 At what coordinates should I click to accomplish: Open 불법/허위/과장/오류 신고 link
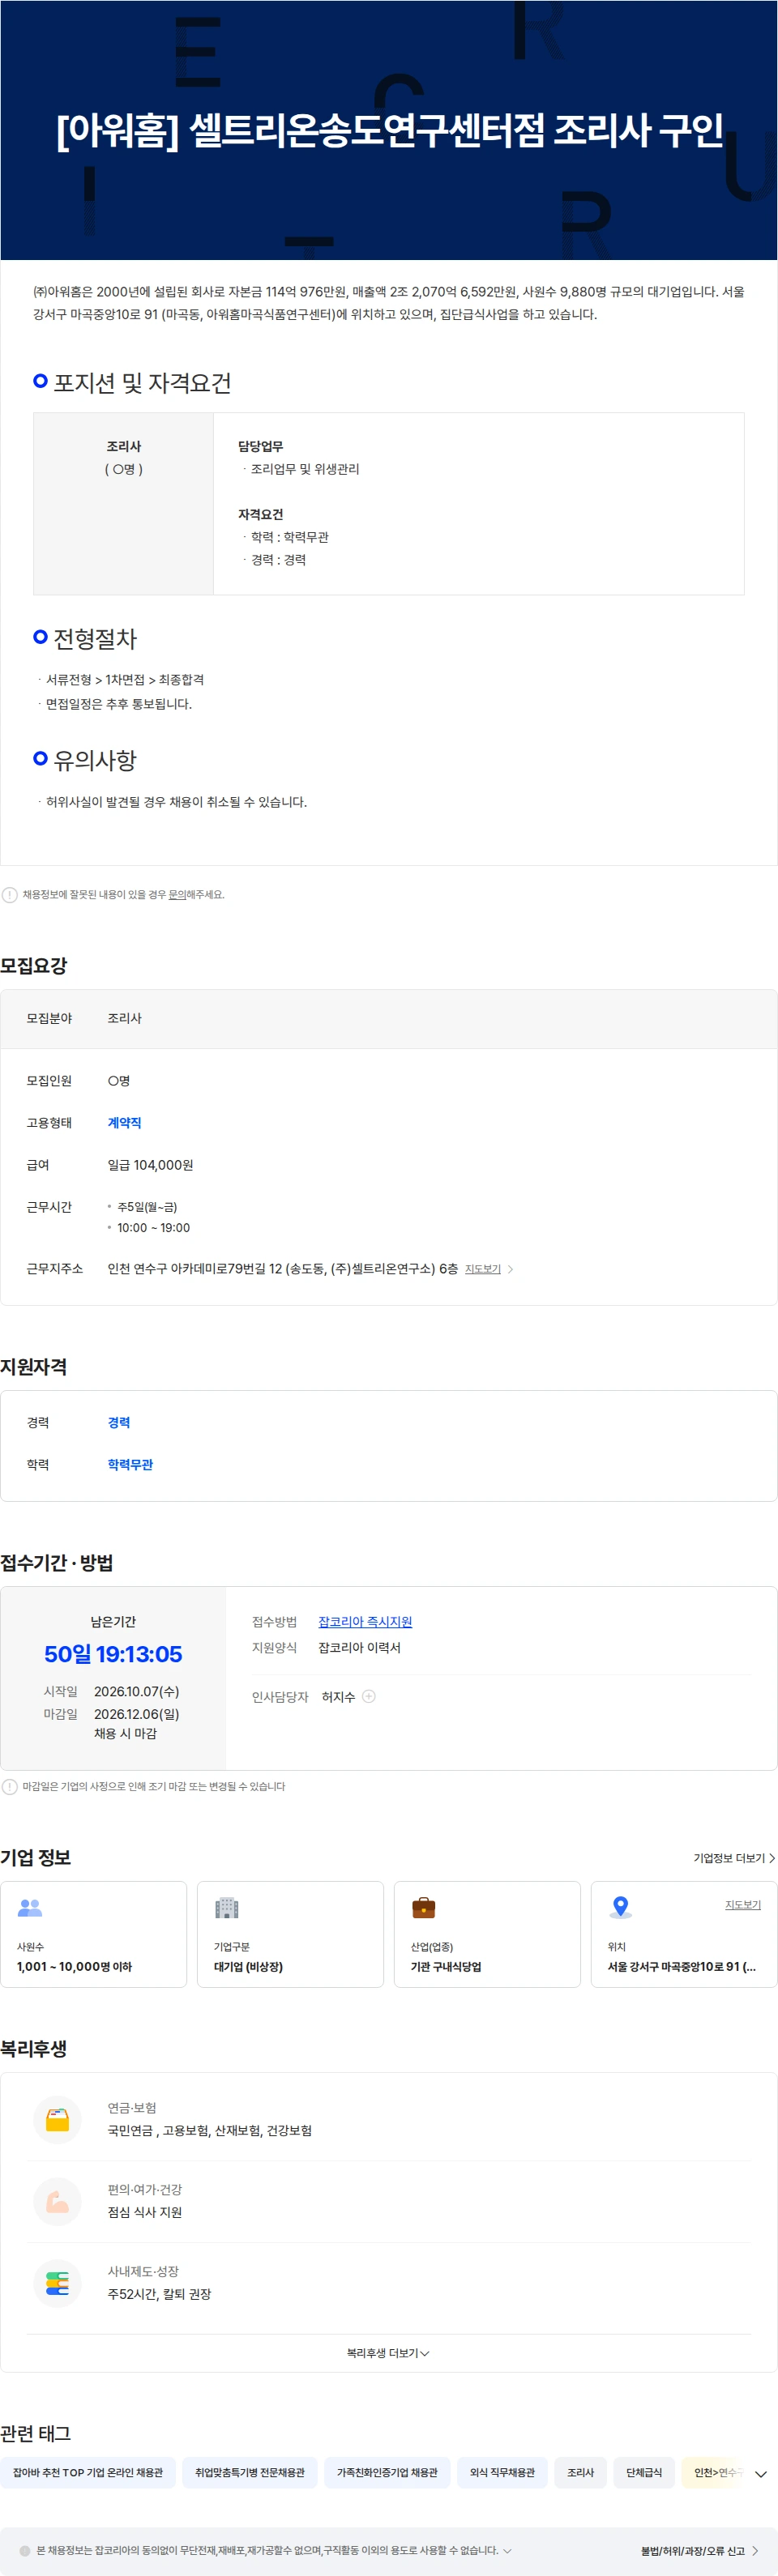point(700,2551)
